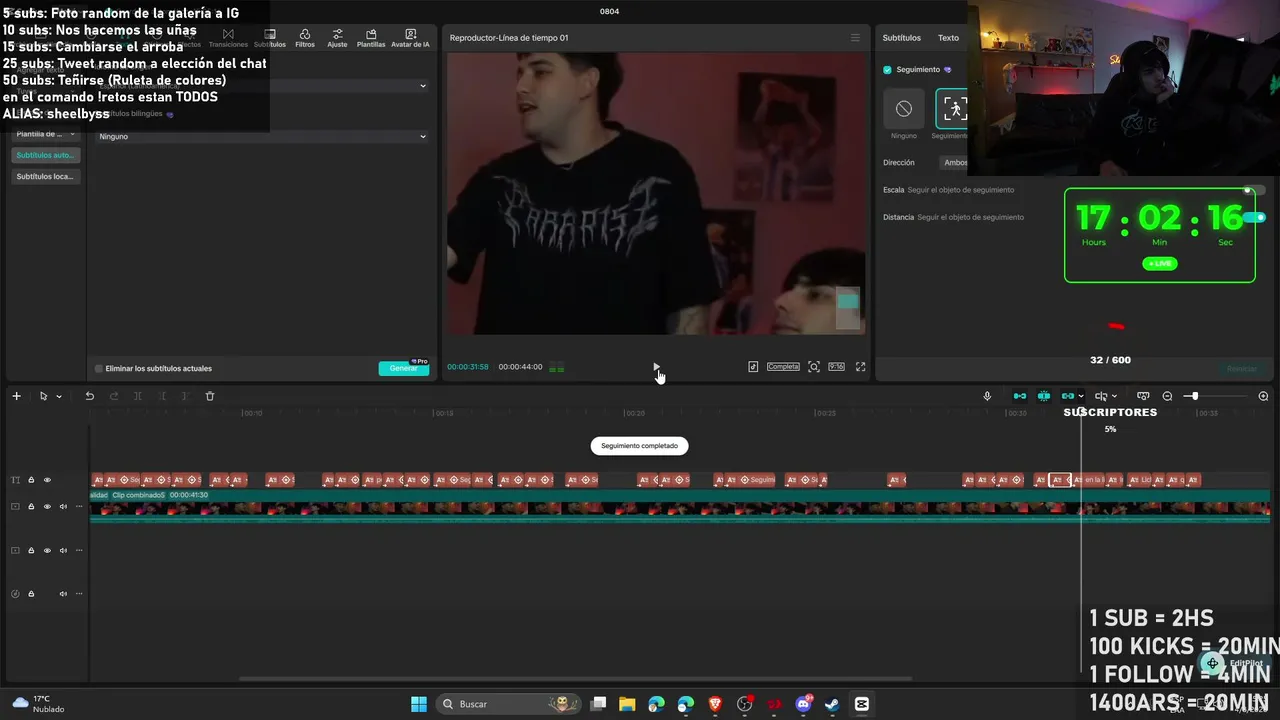Click the Clip combinado video clip label
1280x720 pixels.
click(x=138, y=495)
